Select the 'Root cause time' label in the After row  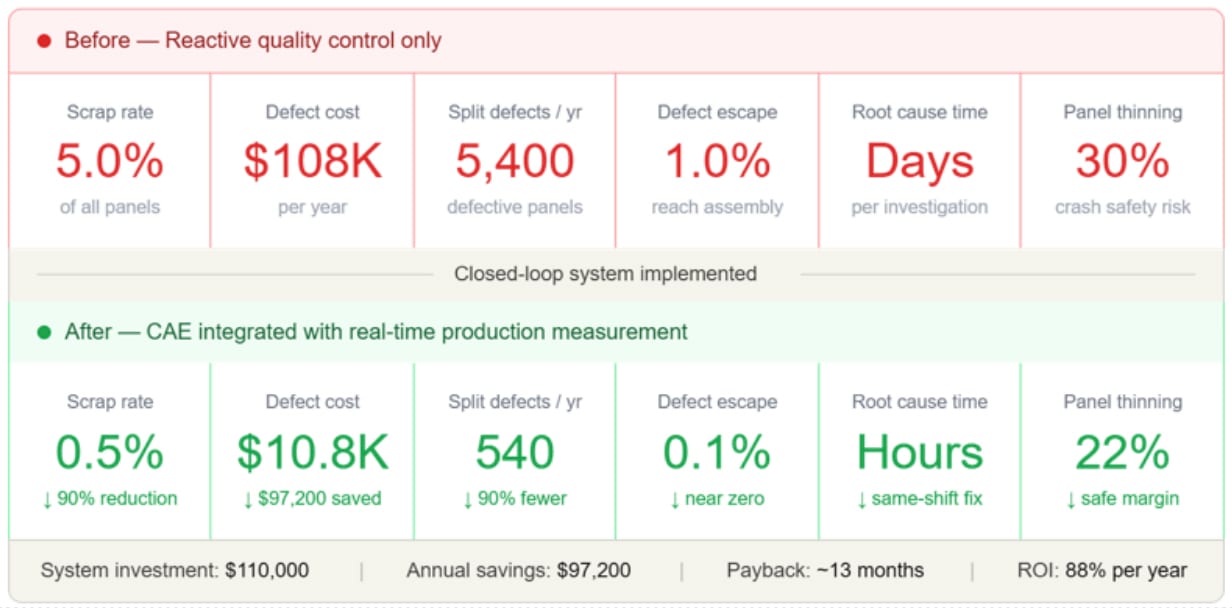(x=919, y=402)
